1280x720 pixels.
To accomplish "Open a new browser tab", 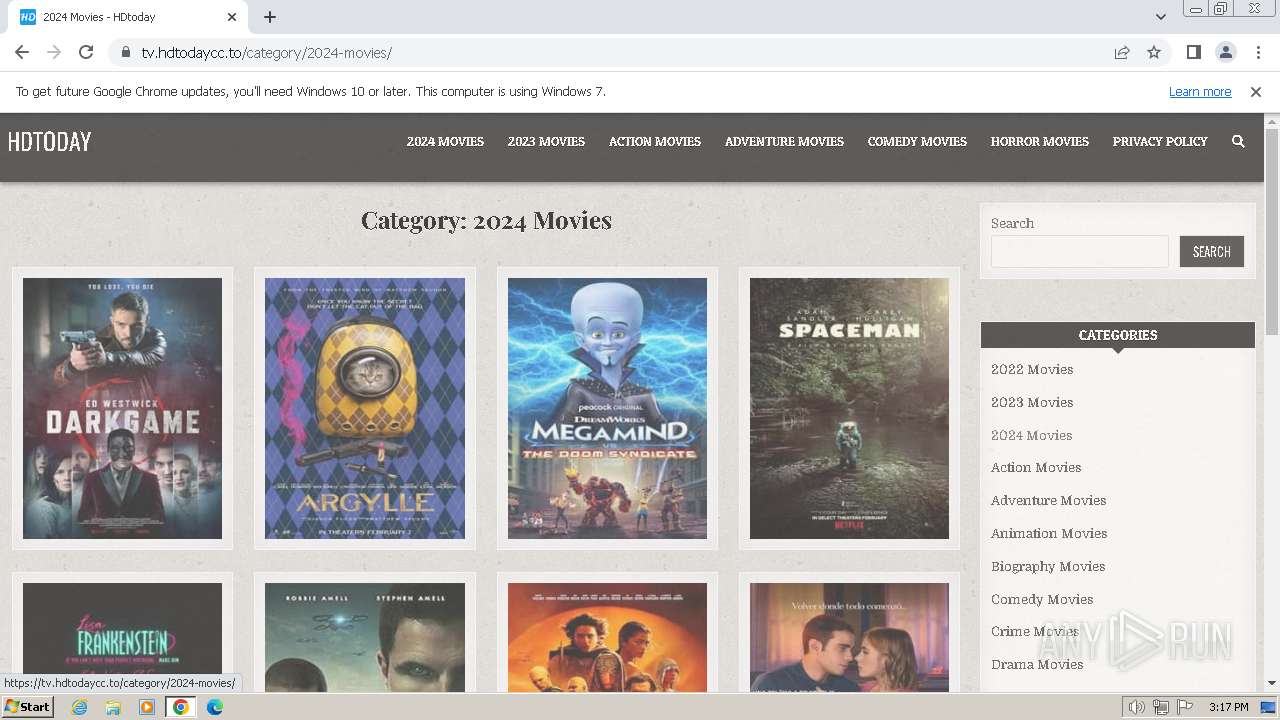I will (270, 17).
